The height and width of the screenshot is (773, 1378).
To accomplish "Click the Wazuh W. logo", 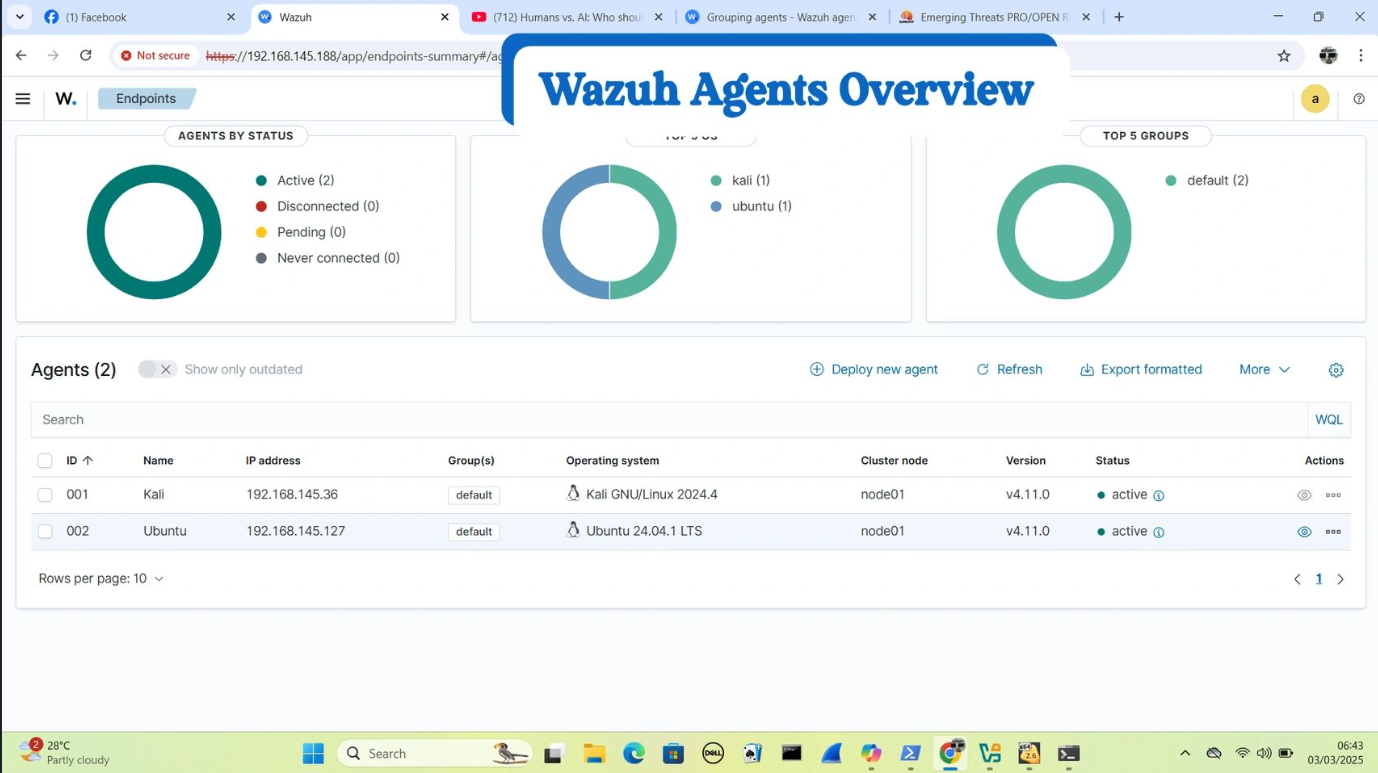I will (66, 99).
